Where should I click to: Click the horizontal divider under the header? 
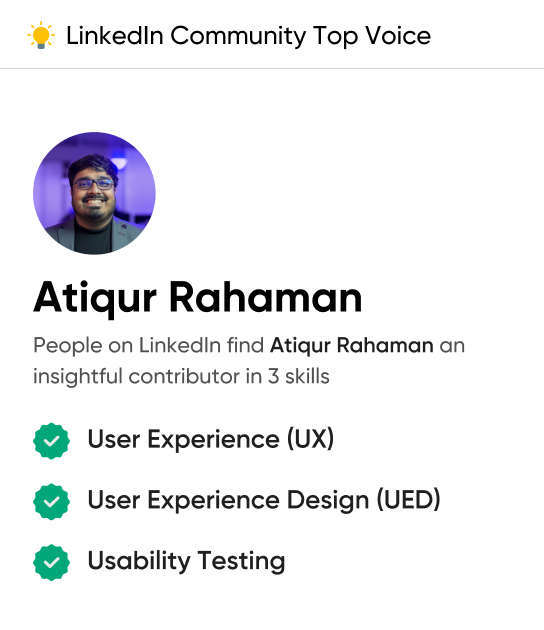pyautogui.click(x=272, y=68)
